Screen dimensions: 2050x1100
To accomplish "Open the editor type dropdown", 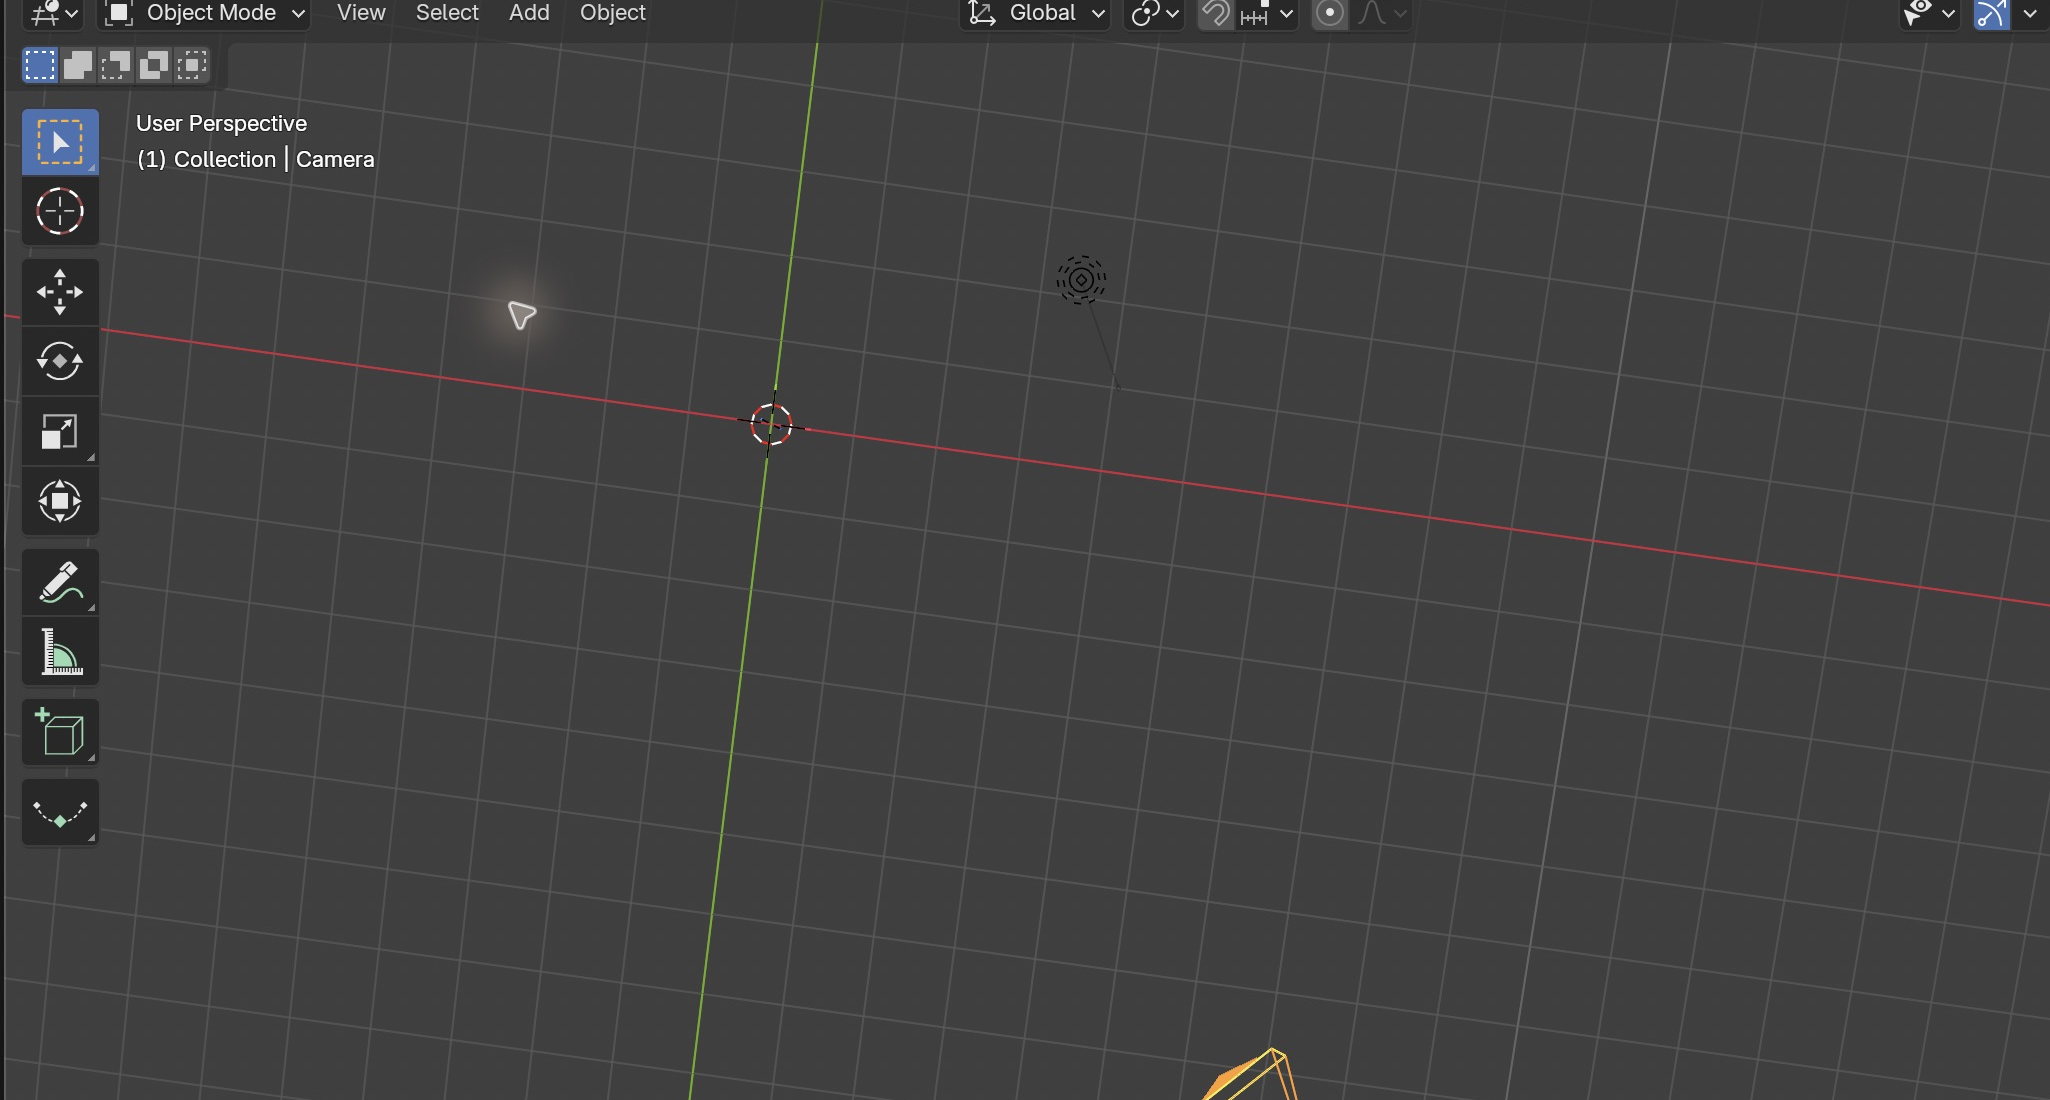I will tap(54, 13).
